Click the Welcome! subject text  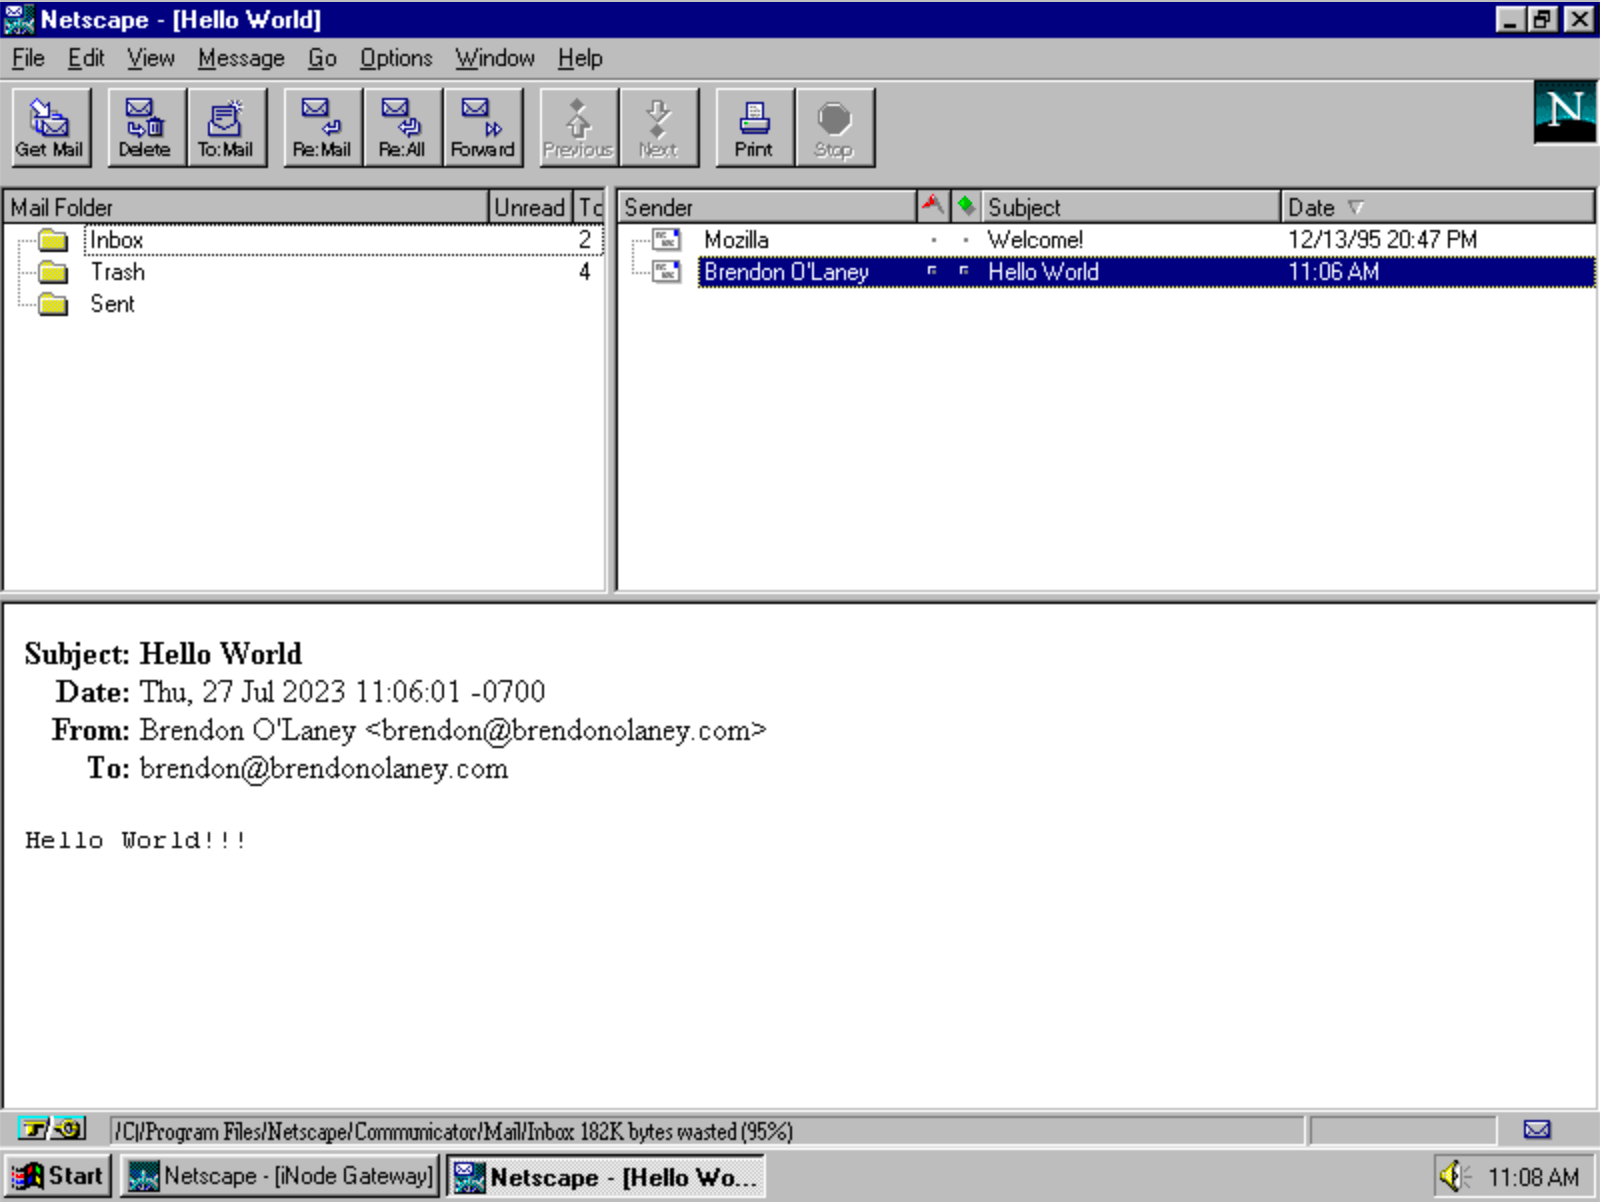tap(1035, 240)
